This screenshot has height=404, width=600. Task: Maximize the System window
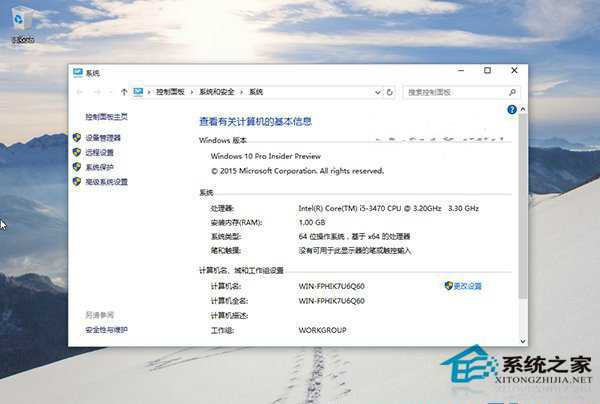488,70
